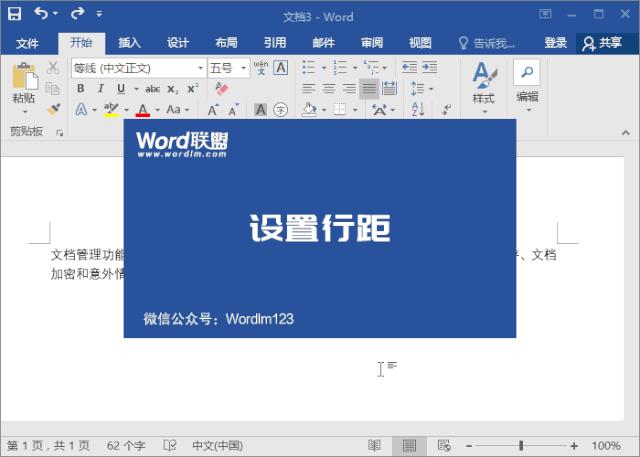Click the Cut scissors icon

pos(53,68)
